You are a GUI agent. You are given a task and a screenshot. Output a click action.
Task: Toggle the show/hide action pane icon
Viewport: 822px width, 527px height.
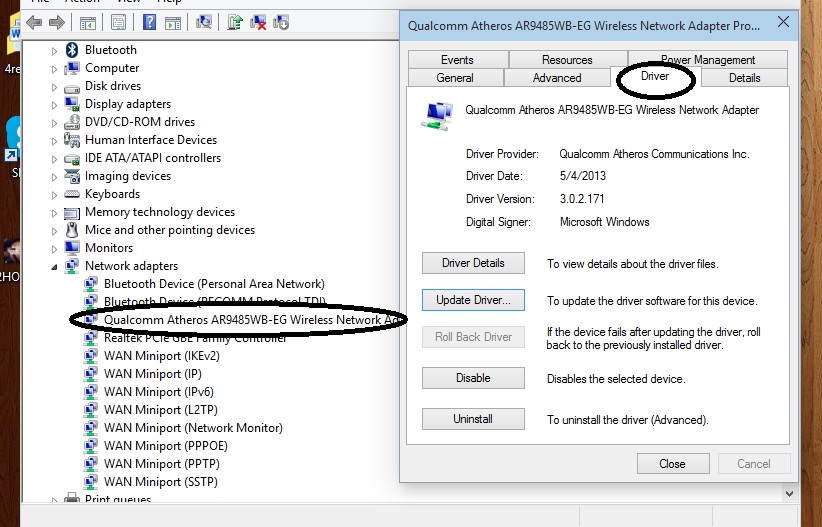(172, 23)
